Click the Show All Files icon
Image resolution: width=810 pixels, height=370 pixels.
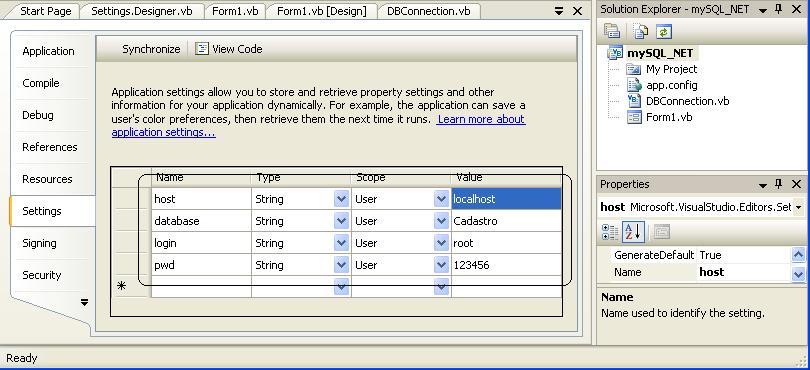point(641,32)
